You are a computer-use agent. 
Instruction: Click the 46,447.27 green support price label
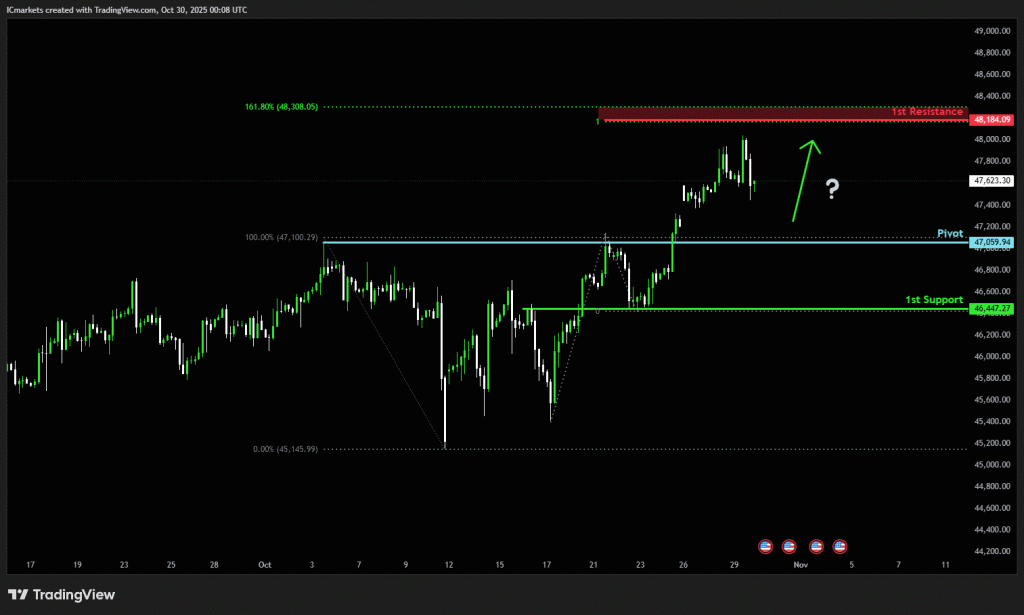[x=991, y=309]
